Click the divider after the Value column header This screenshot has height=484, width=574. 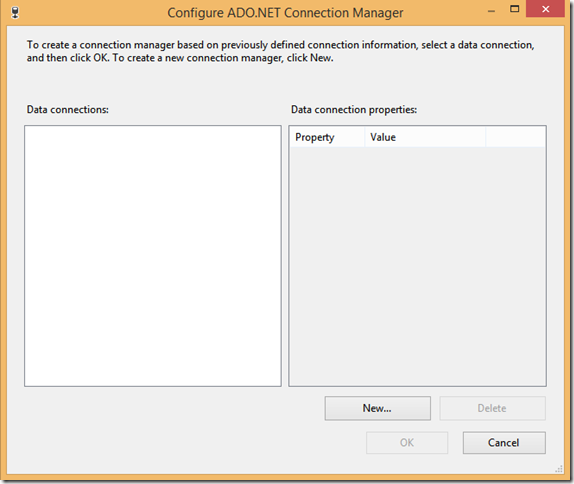[485, 137]
